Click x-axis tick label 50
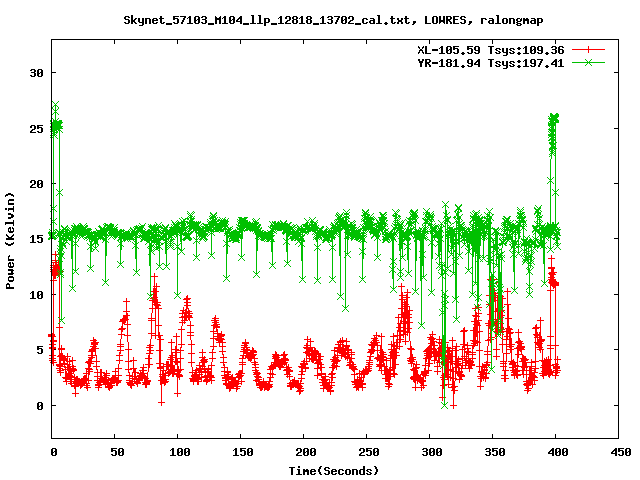 (117, 452)
